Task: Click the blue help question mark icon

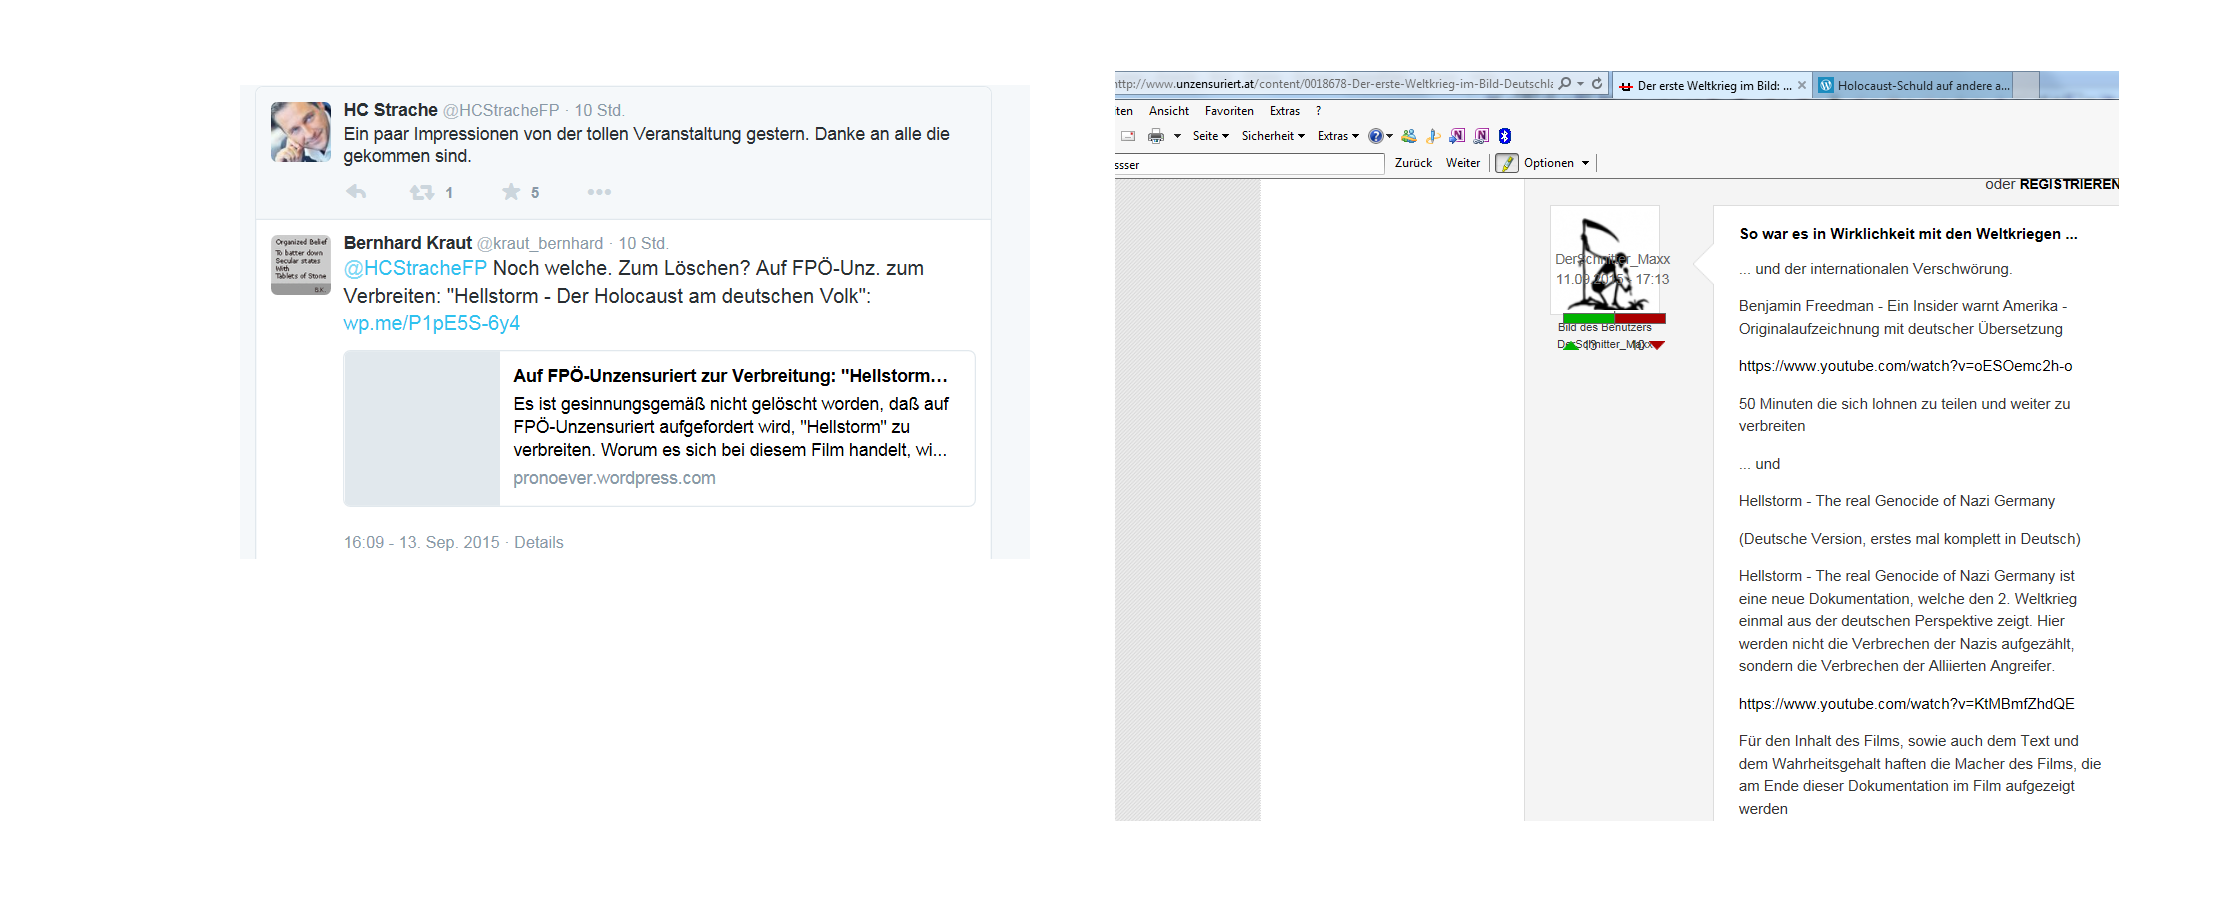Action: 1376,136
